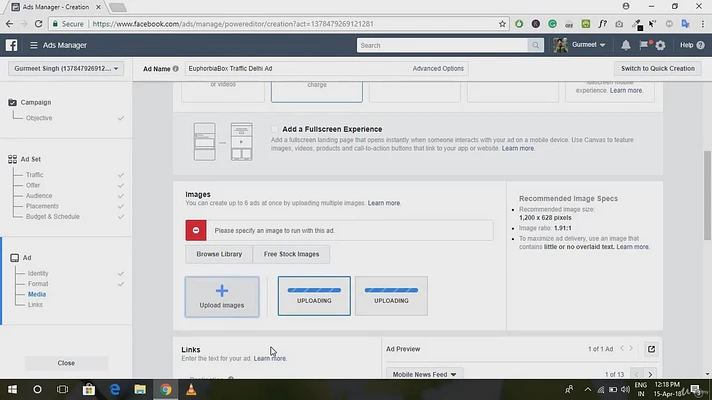This screenshot has width=712, height=400.
Task: Click the Campaign folder icon
Action: (x=12, y=102)
